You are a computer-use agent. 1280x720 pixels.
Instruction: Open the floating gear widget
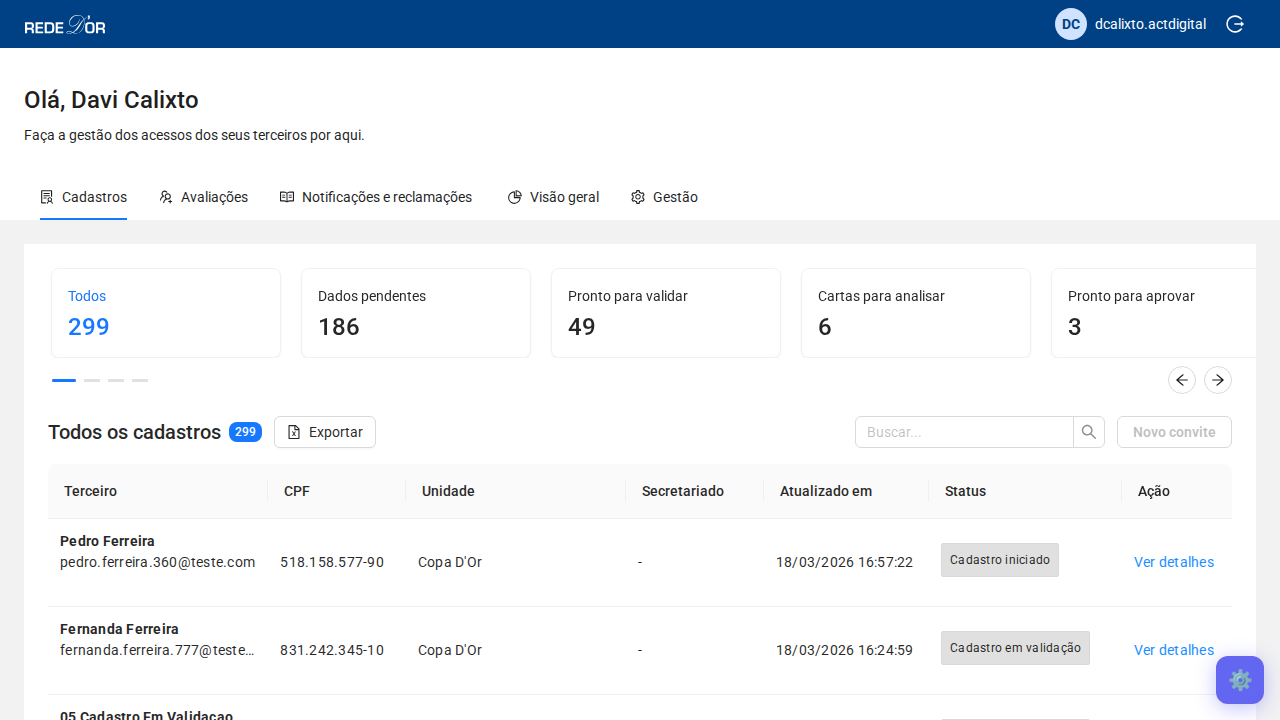coord(1239,680)
